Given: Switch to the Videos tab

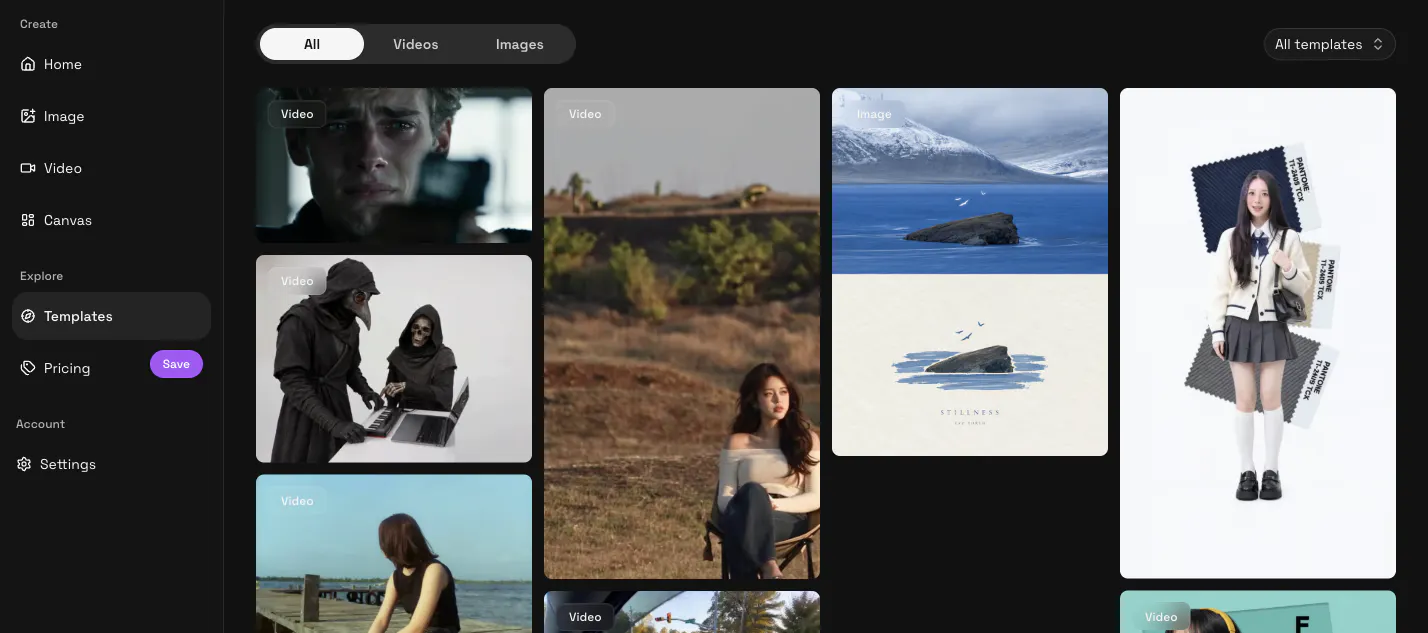Looking at the screenshot, I should pyautogui.click(x=416, y=44).
